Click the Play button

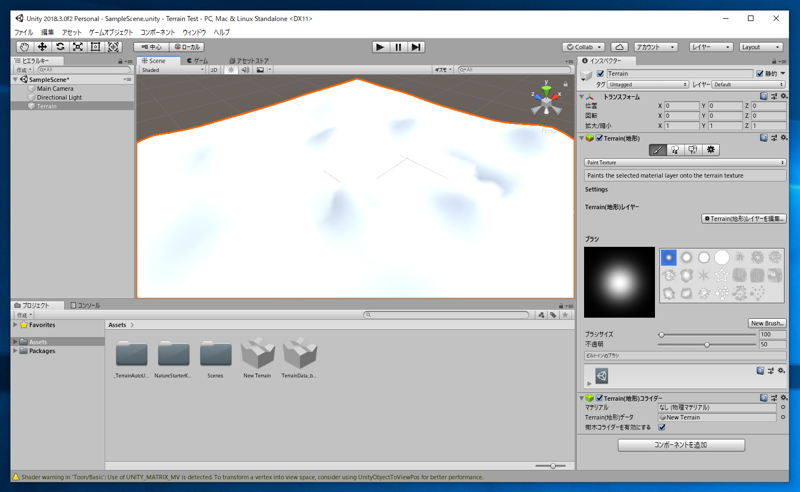tap(380, 47)
